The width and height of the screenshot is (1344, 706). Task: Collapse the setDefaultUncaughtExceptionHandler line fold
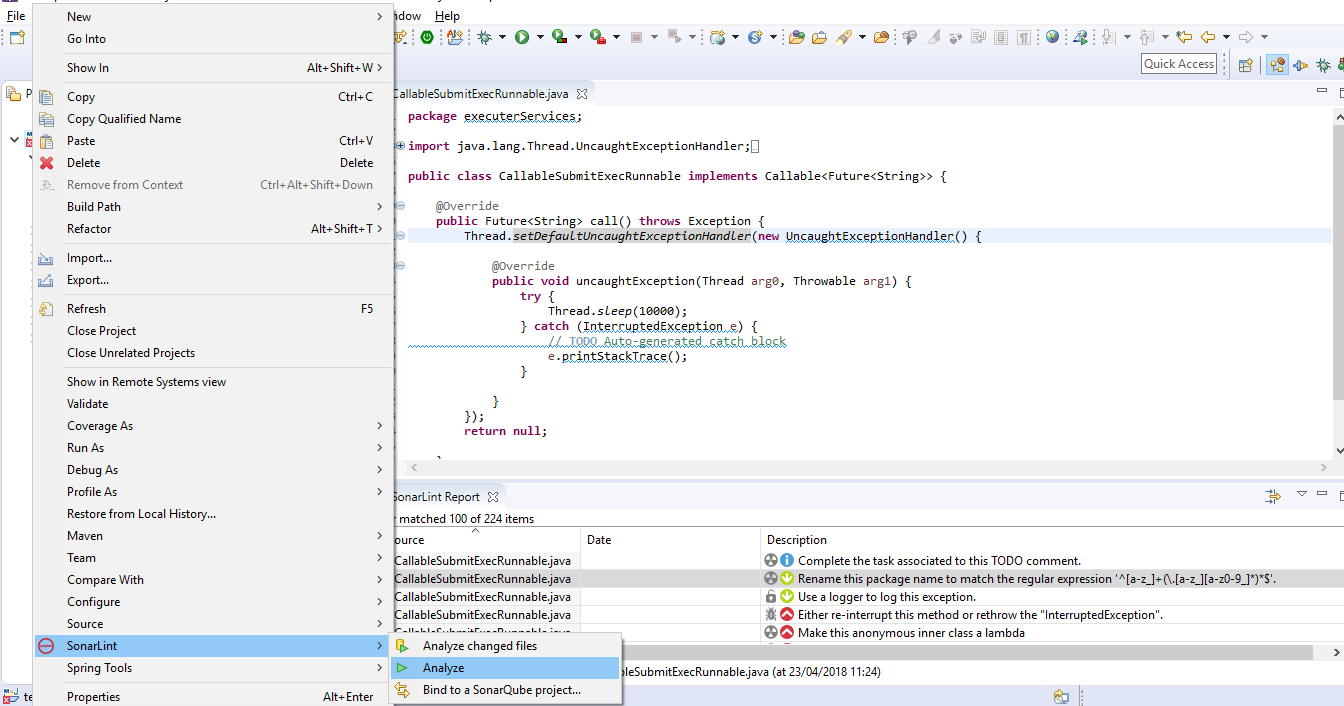(401, 236)
